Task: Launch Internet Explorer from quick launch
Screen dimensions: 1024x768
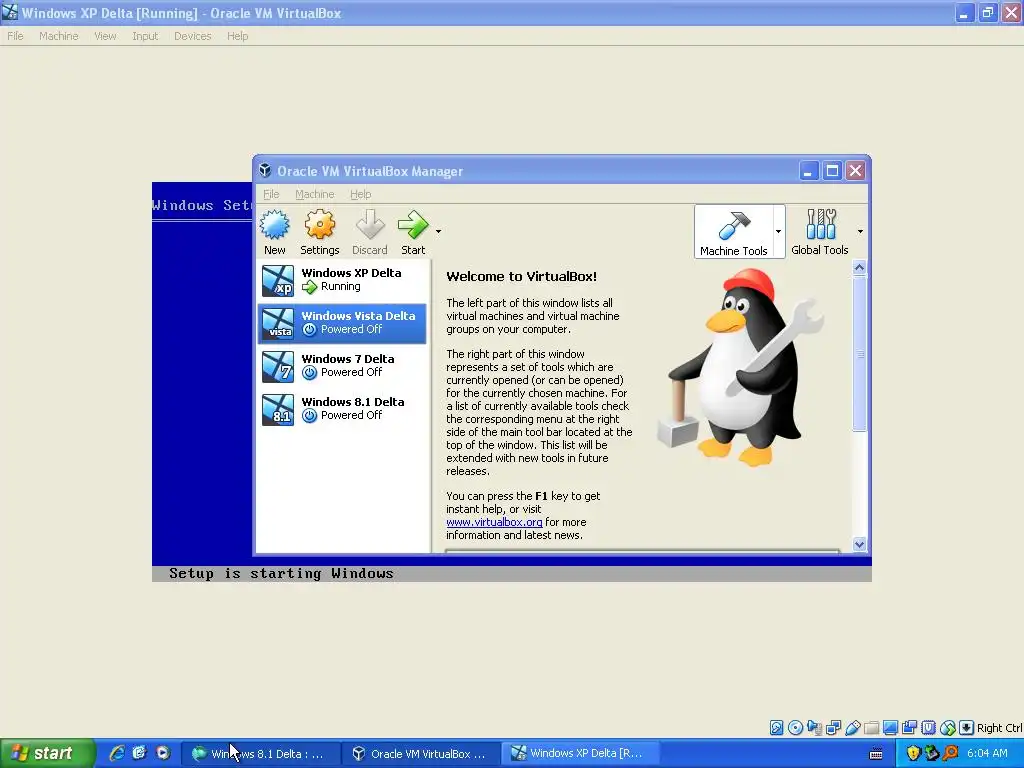Action: [117, 753]
